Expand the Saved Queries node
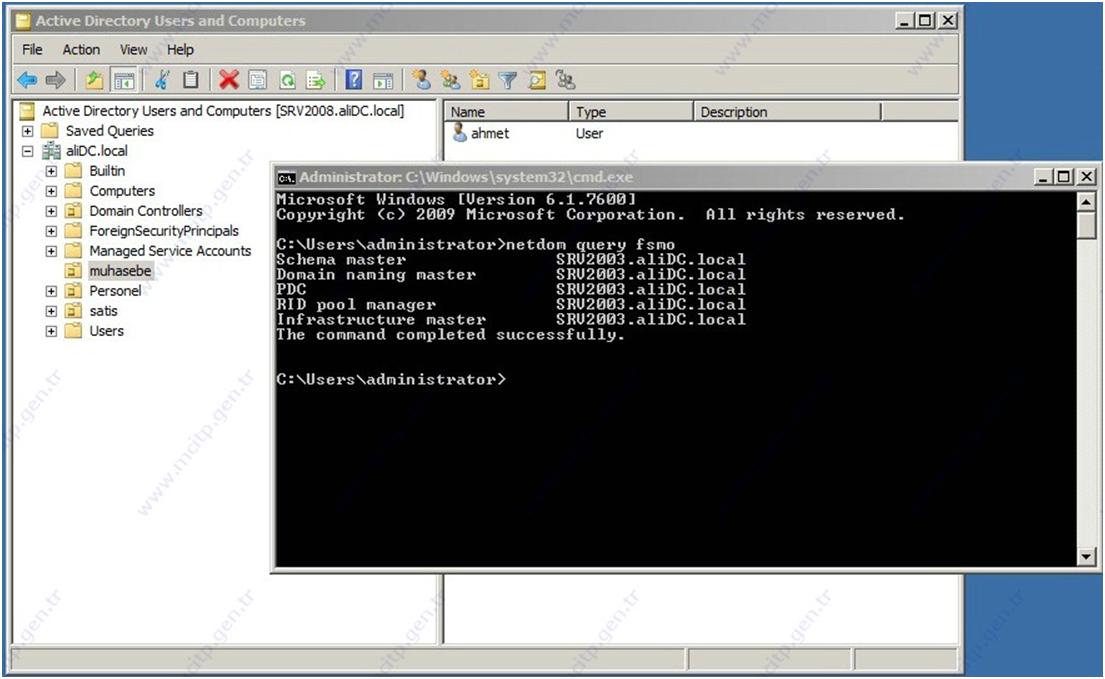This screenshot has height=679, width=1105. click(27, 131)
